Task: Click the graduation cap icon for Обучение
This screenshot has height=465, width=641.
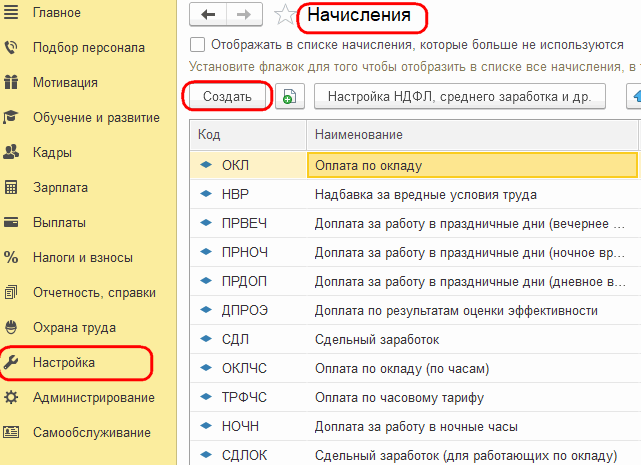Action: click(x=11, y=117)
